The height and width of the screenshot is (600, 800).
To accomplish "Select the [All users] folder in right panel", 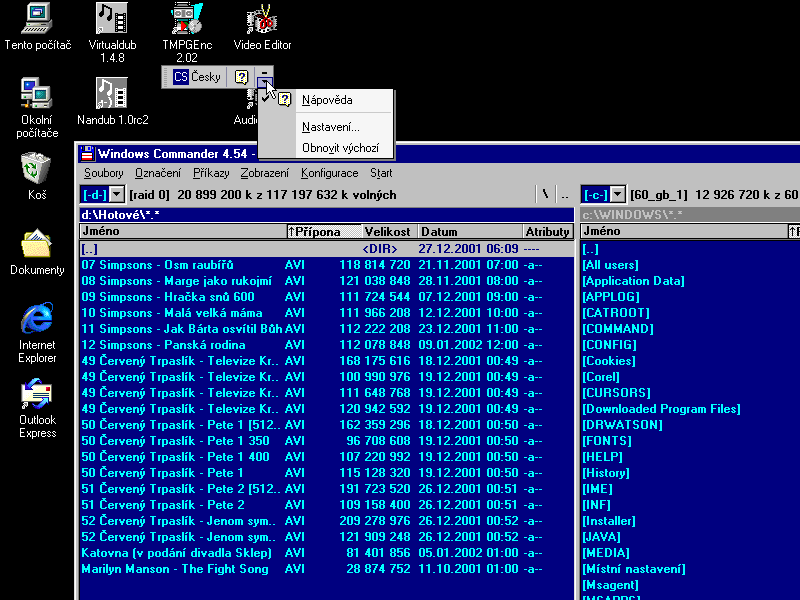I will pos(610,265).
